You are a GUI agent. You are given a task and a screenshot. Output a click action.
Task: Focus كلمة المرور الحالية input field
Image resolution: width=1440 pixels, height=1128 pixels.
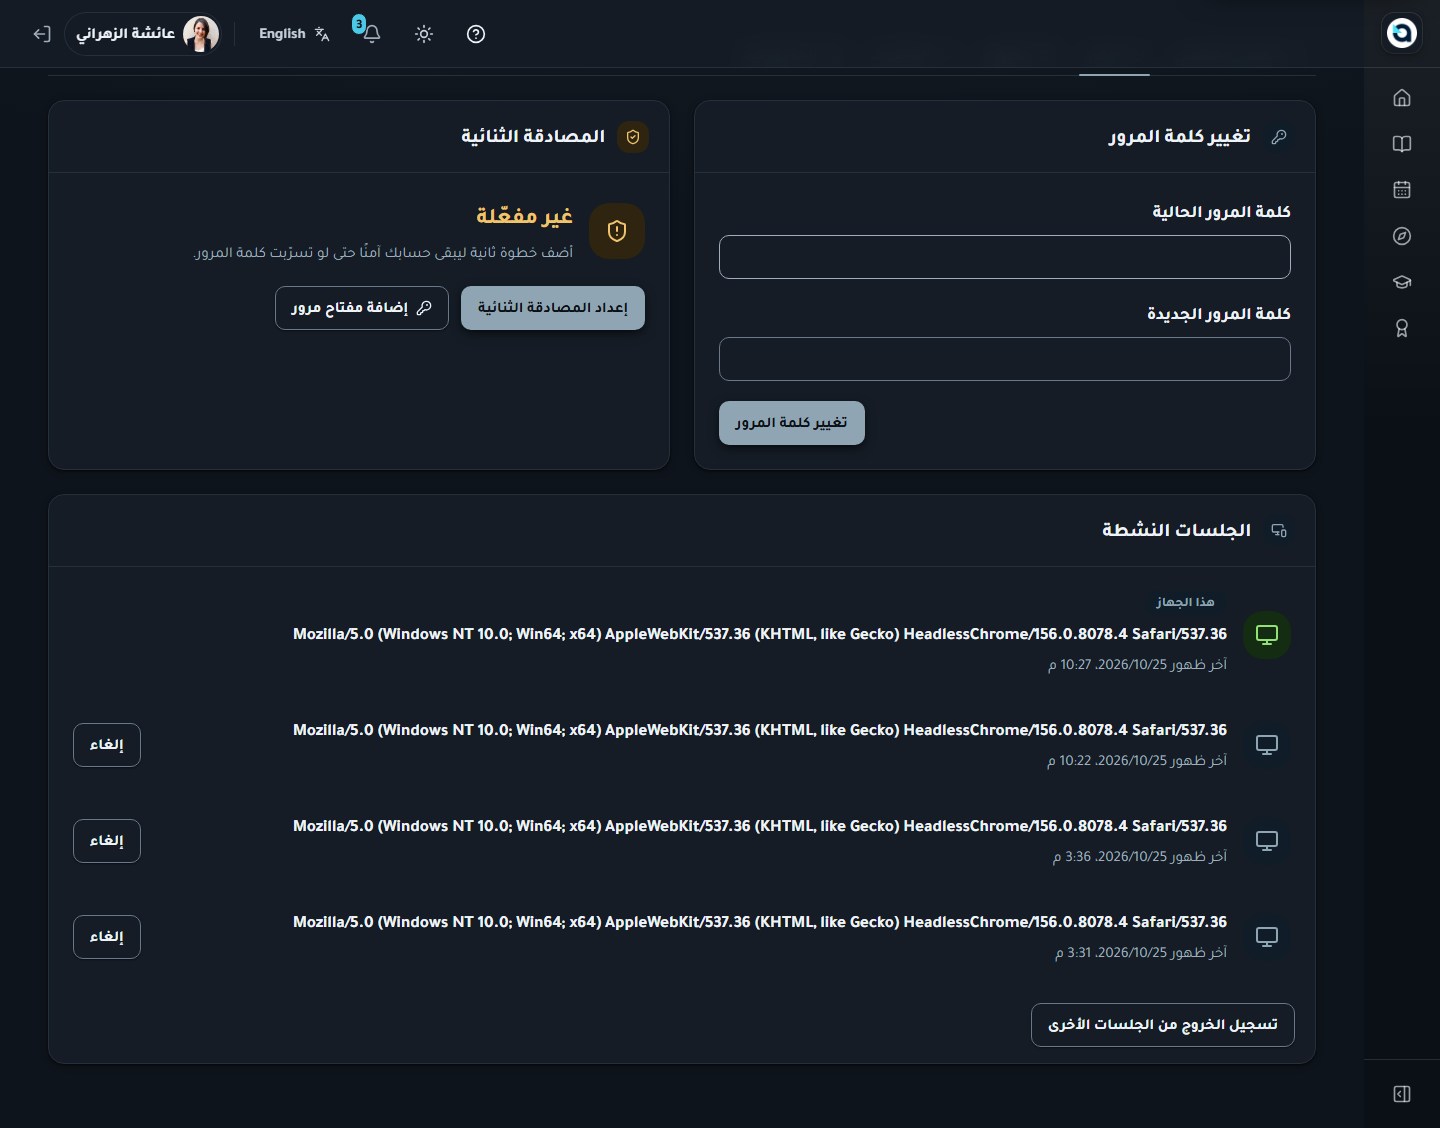click(1005, 257)
